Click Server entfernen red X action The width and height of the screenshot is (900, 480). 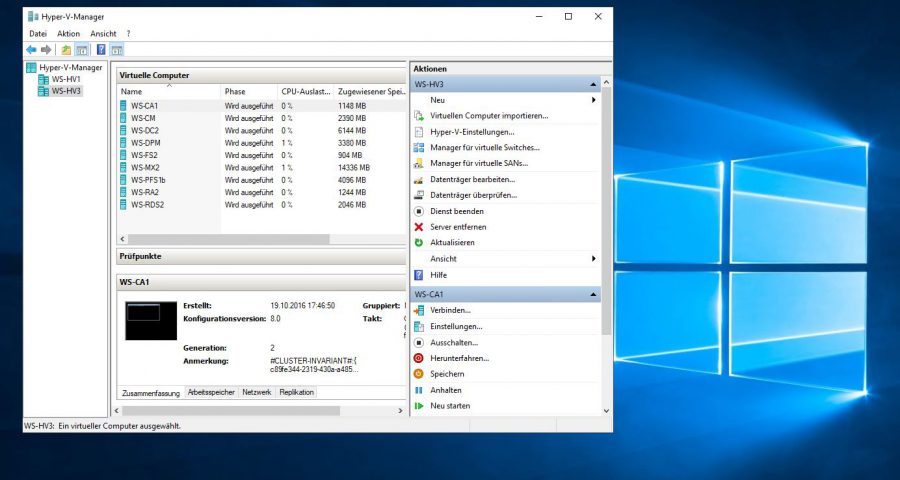pos(458,227)
